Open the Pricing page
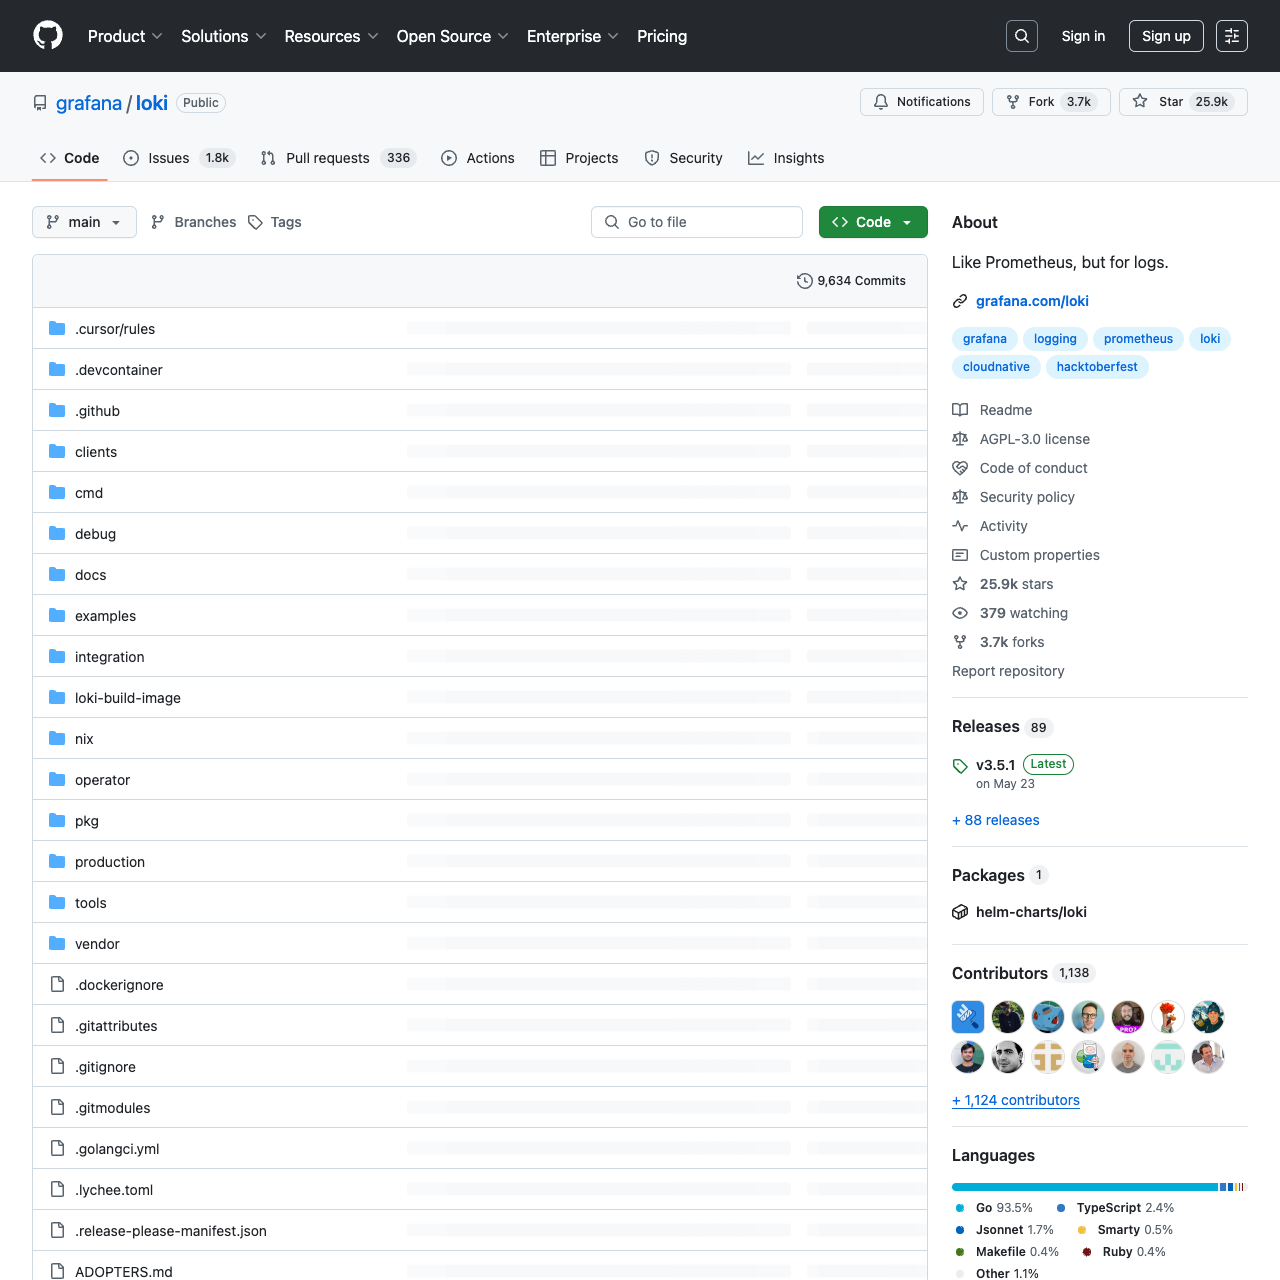Screen dimensions: 1280x1280 662,36
